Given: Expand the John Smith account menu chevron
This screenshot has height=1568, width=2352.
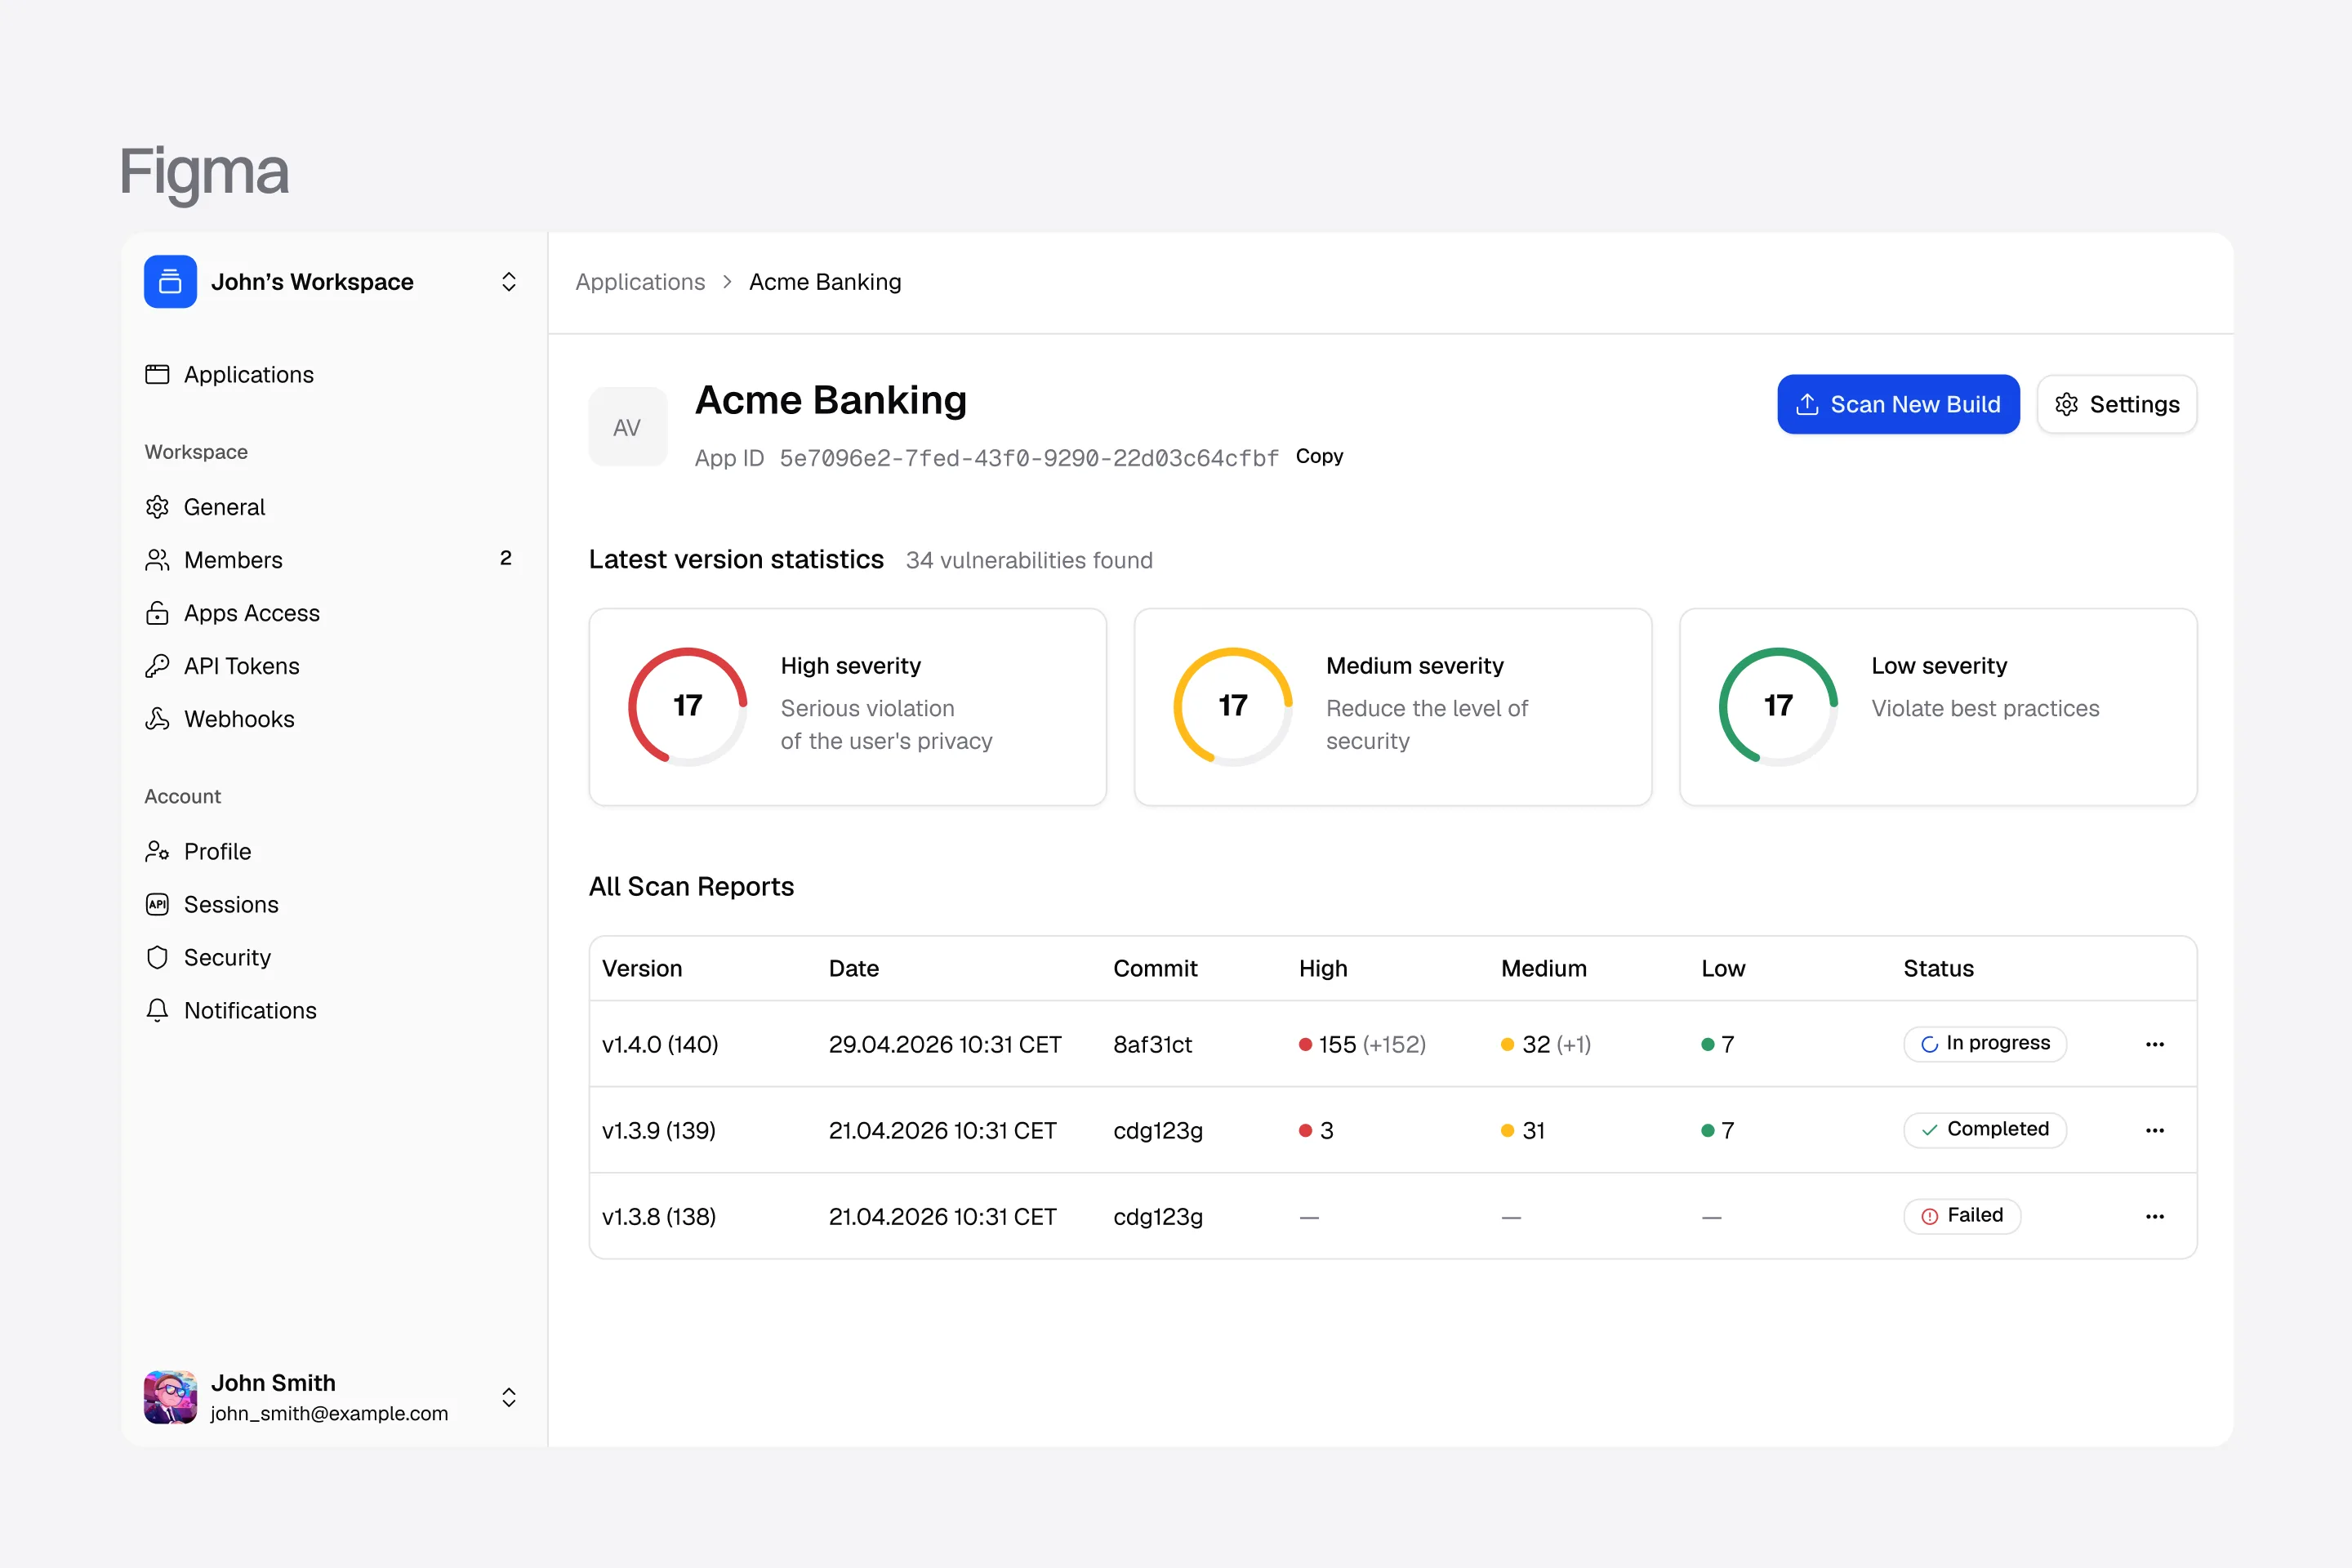Looking at the screenshot, I should (509, 1397).
